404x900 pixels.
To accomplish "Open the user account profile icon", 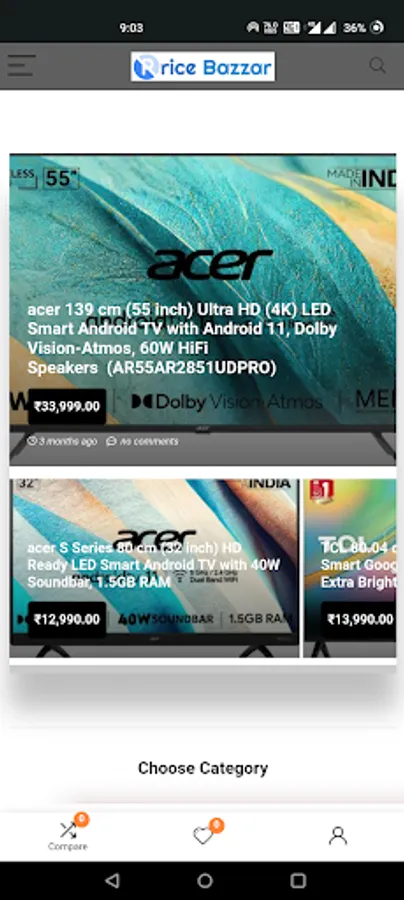I will pos(338,836).
